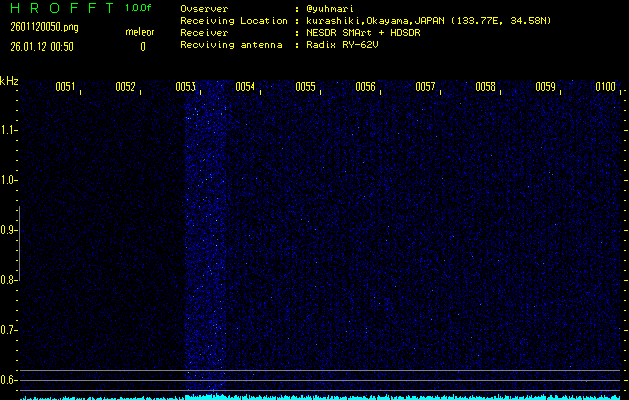This screenshot has height=400, width=629.
Task: Click the 0059 time marker
Action: click(545, 87)
